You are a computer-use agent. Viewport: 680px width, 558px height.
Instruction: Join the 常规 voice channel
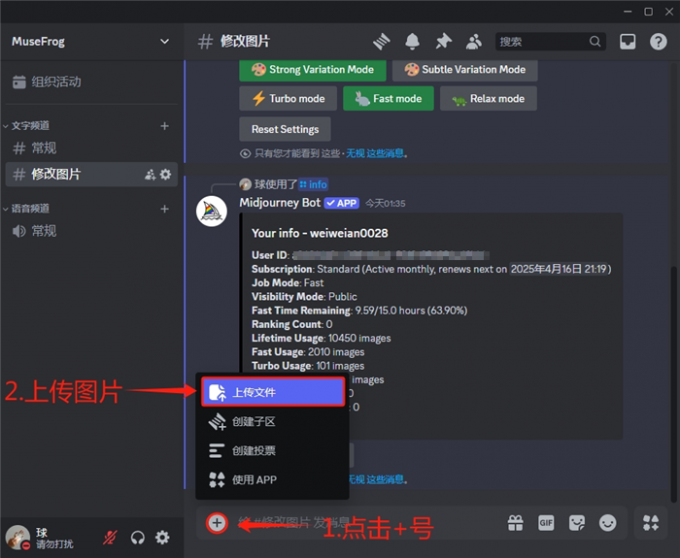tap(91, 231)
